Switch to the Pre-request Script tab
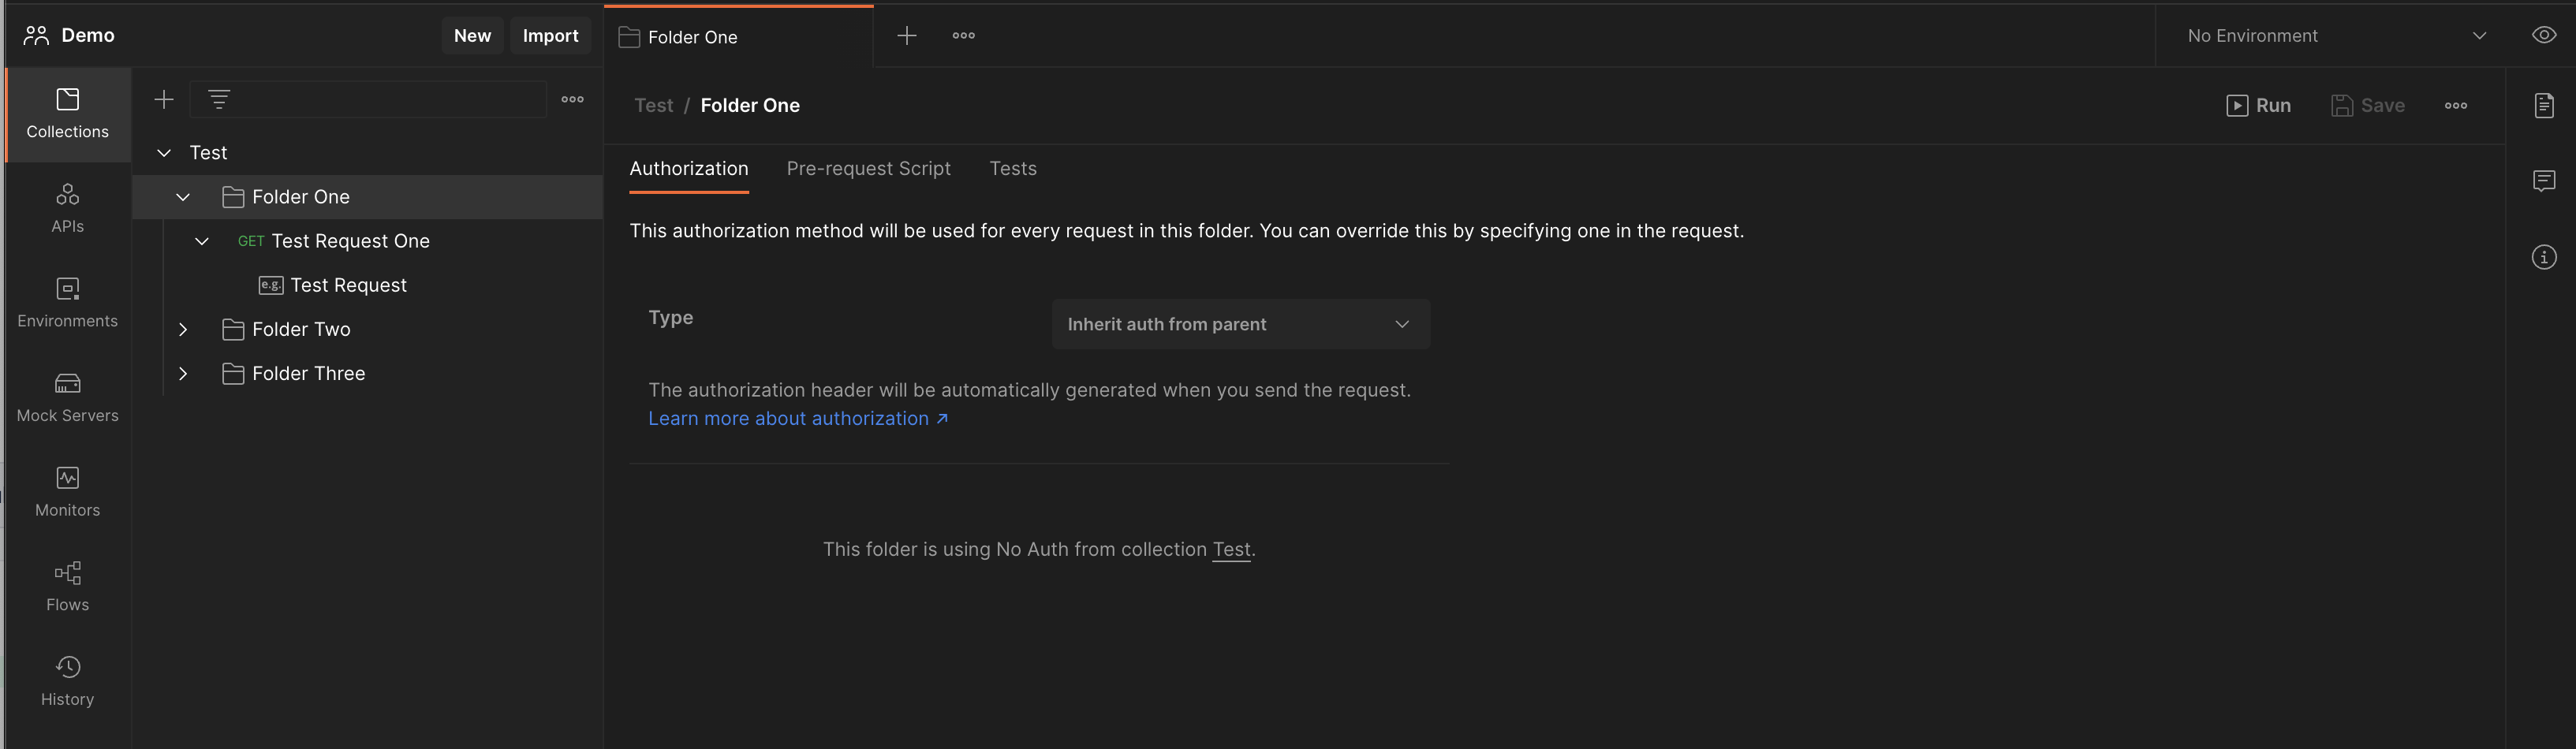The height and width of the screenshot is (749, 2576). (868, 169)
